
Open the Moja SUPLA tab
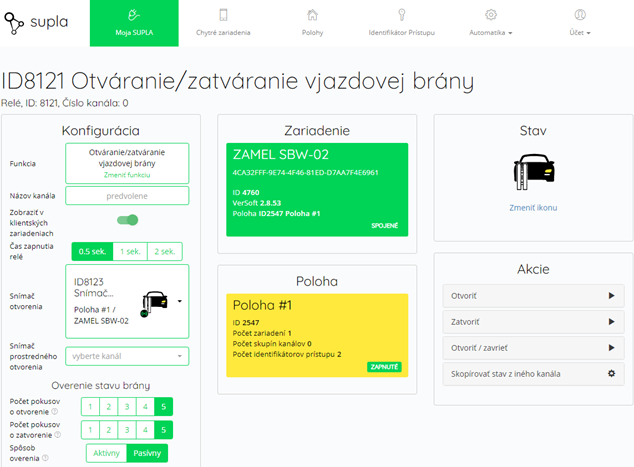134,23
